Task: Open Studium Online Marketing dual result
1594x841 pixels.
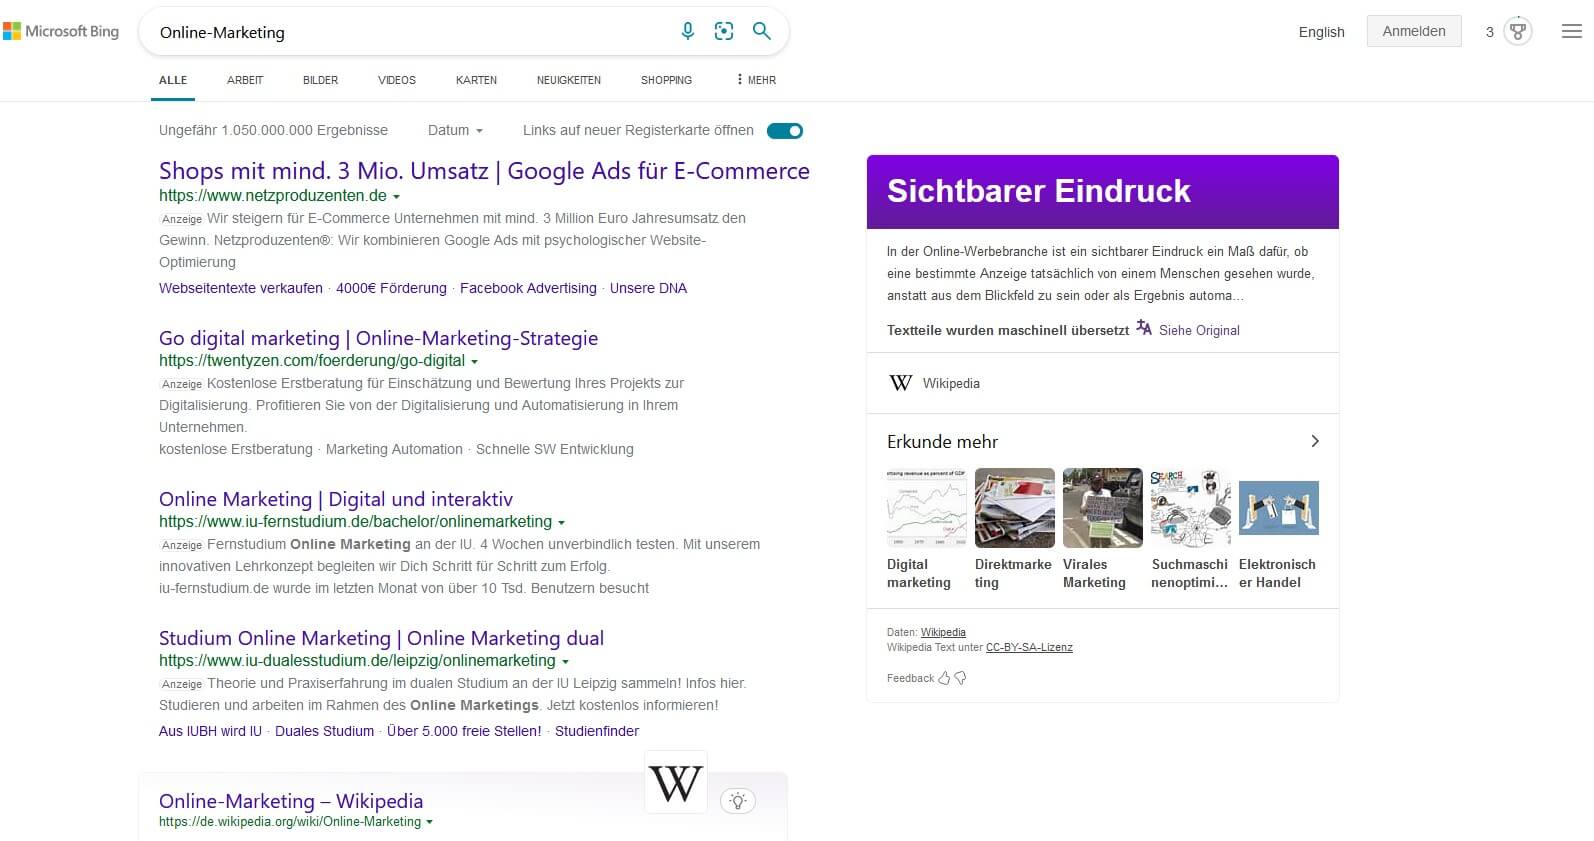Action: click(381, 638)
